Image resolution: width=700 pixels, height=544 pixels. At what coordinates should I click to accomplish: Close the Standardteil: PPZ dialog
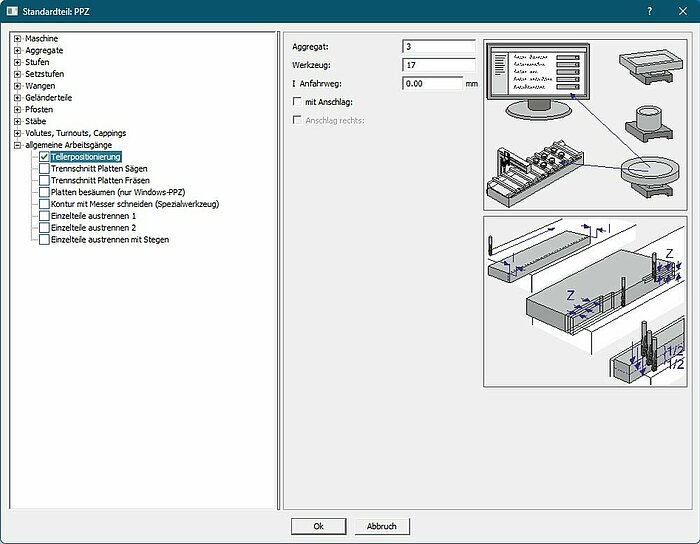(683, 11)
